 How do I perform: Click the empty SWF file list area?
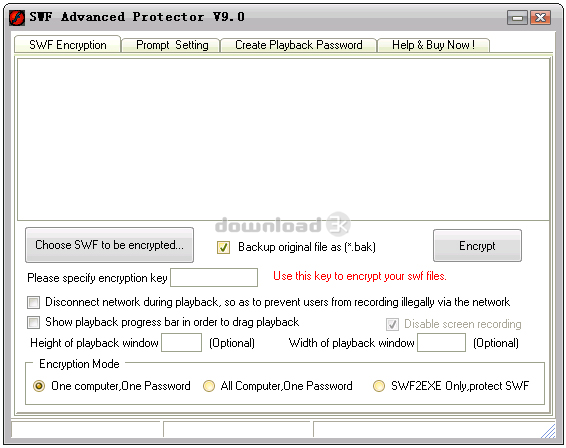click(283, 139)
